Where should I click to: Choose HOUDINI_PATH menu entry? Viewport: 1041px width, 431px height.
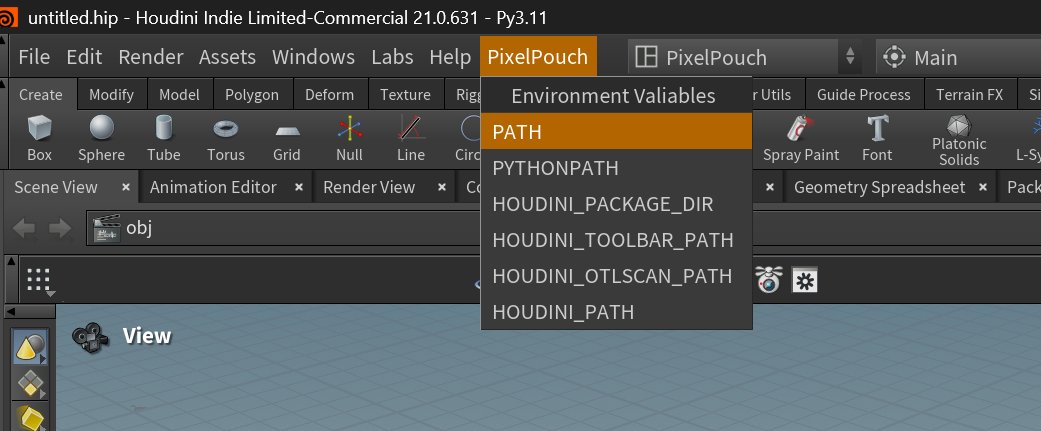616,311
